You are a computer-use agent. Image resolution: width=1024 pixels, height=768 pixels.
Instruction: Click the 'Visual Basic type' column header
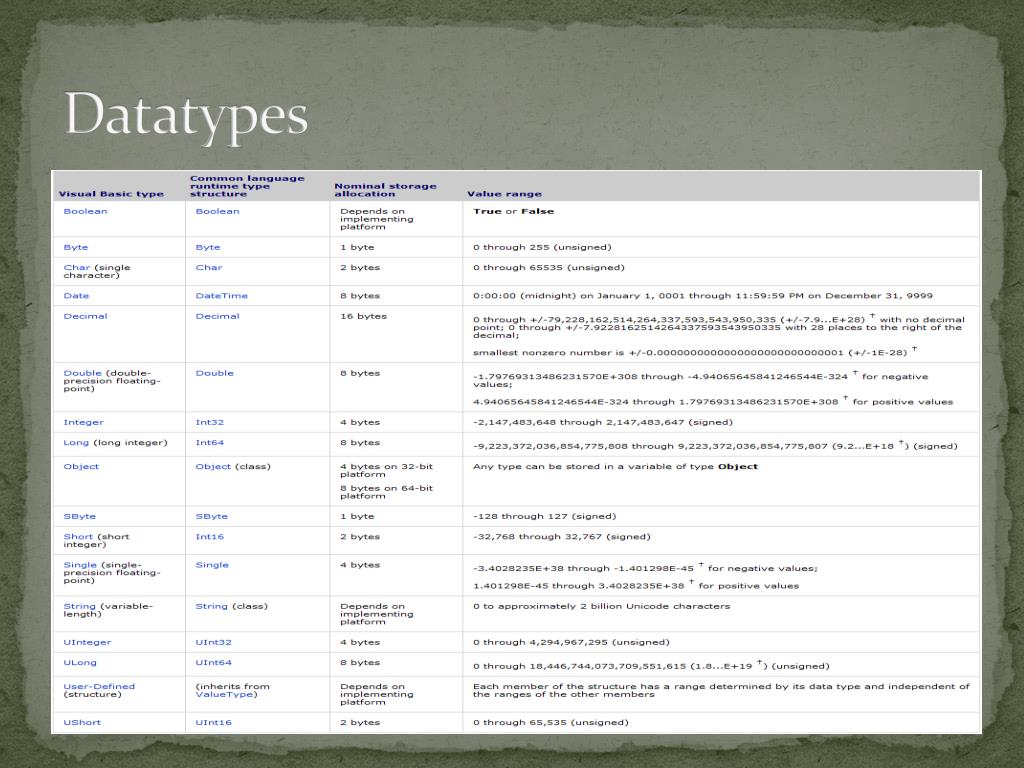point(111,194)
